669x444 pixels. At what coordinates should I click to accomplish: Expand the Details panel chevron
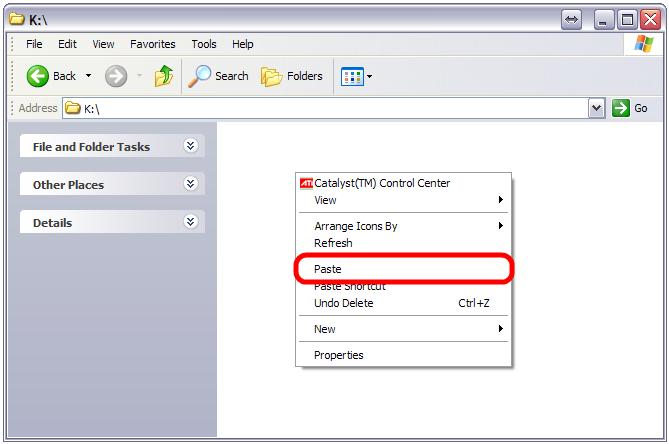[191, 222]
